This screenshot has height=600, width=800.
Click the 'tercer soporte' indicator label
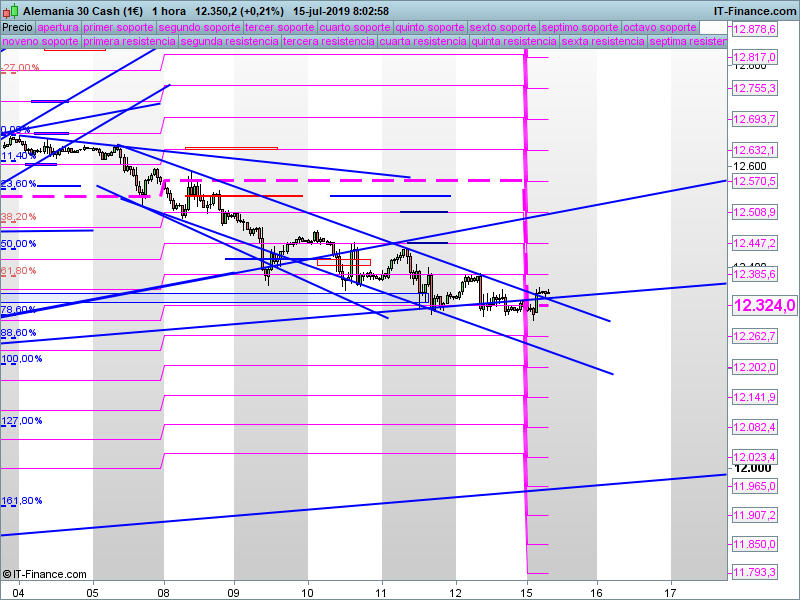279,28
